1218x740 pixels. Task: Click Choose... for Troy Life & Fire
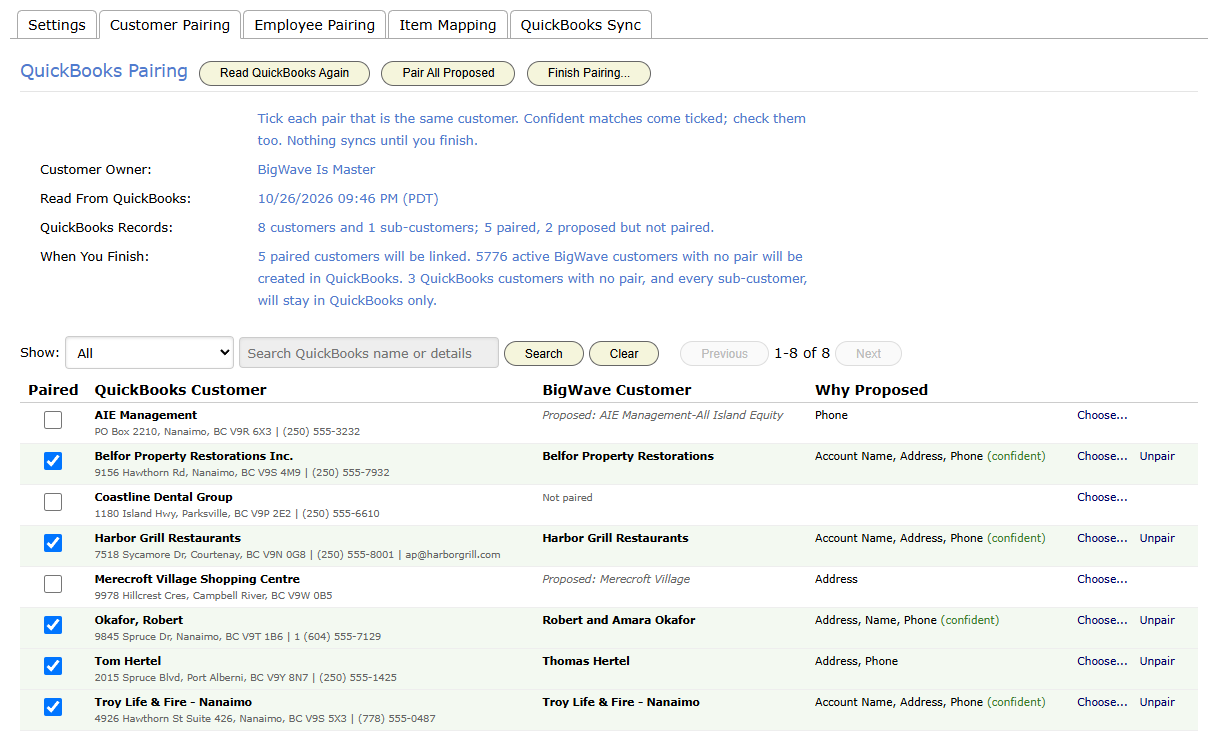[1102, 702]
